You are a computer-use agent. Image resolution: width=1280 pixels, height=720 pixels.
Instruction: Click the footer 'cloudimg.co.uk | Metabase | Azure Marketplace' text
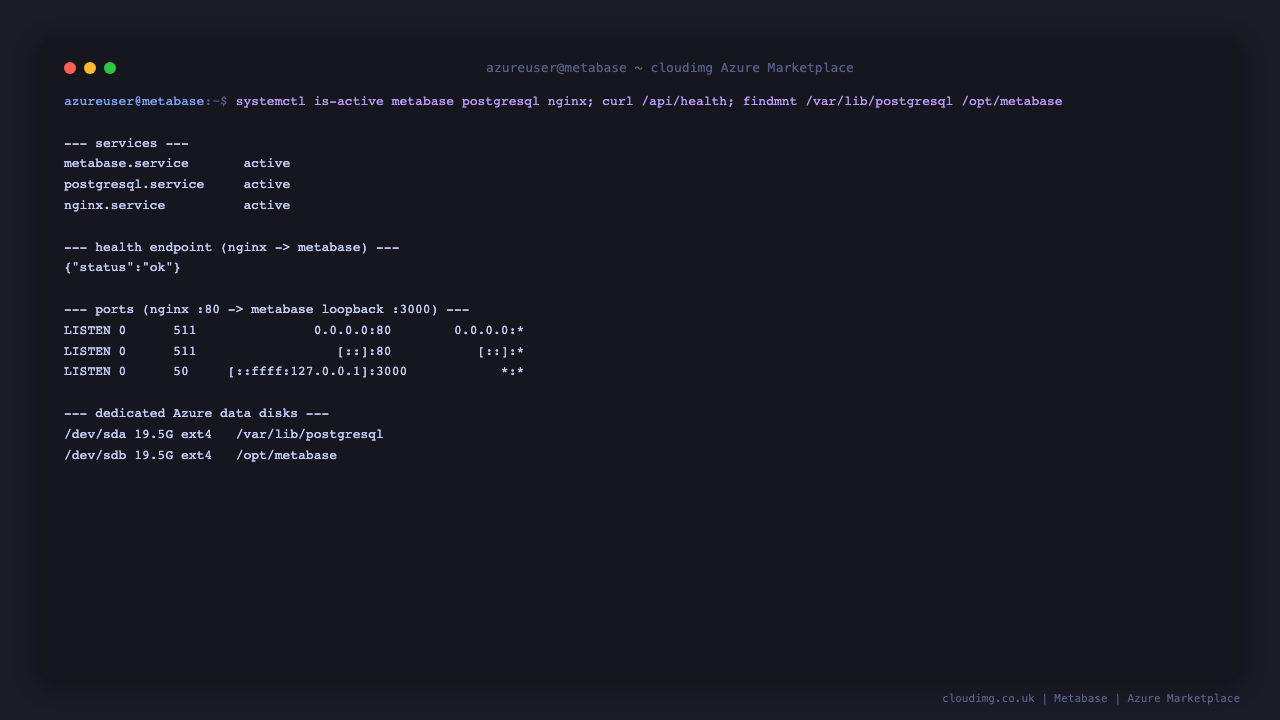1091,698
